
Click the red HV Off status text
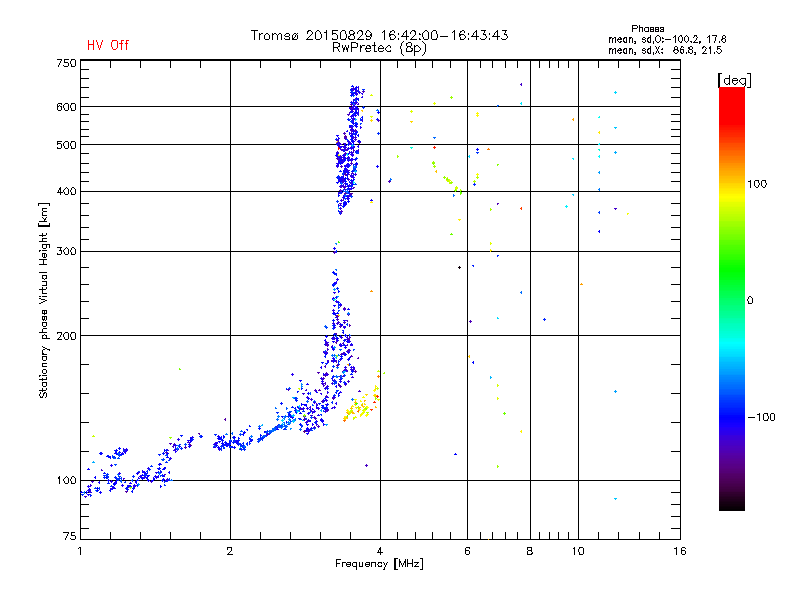108,45
